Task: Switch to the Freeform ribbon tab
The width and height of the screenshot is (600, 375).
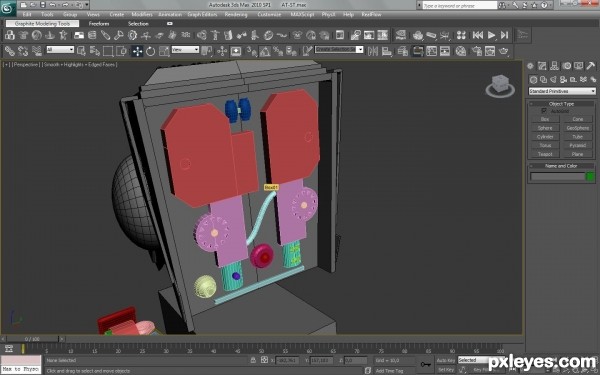Action: pyautogui.click(x=99, y=24)
